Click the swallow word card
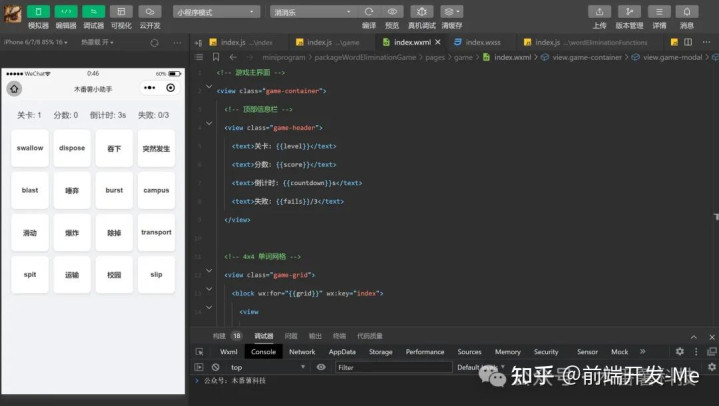Viewport: 719px width, 406px height. 30,148
